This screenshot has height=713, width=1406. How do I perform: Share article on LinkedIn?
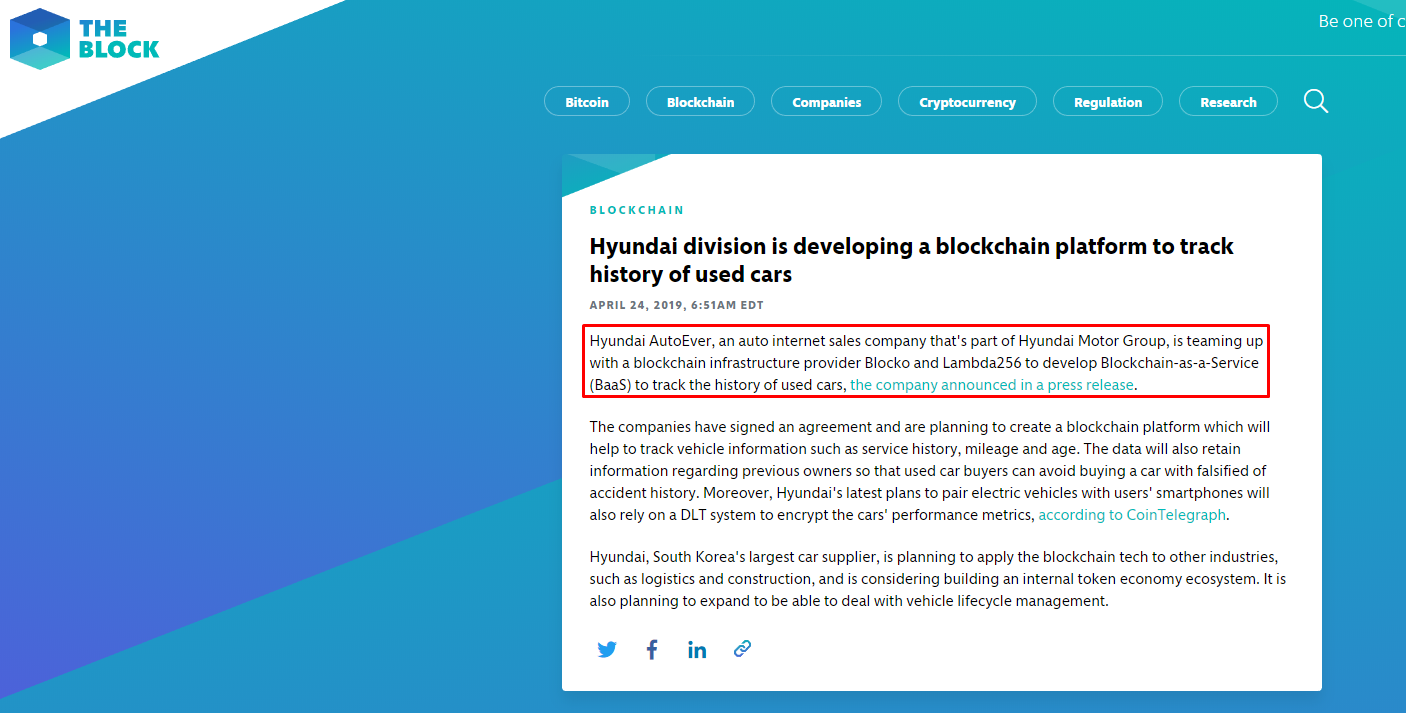pos(697,649)
